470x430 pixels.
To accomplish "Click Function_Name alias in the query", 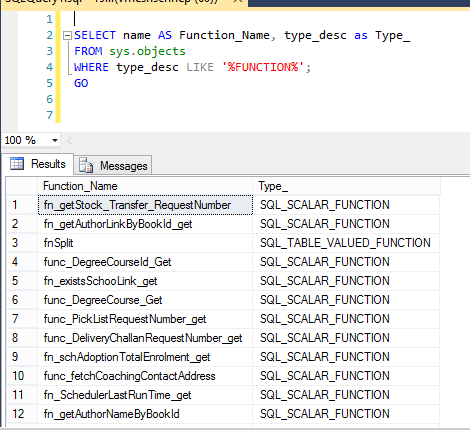I will click(224, 35).
